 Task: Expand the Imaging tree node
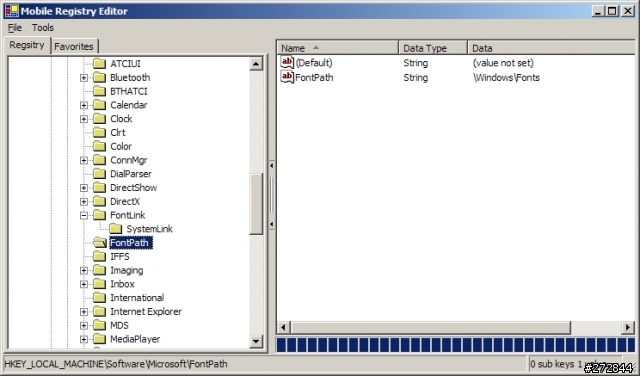pos(84,270)
